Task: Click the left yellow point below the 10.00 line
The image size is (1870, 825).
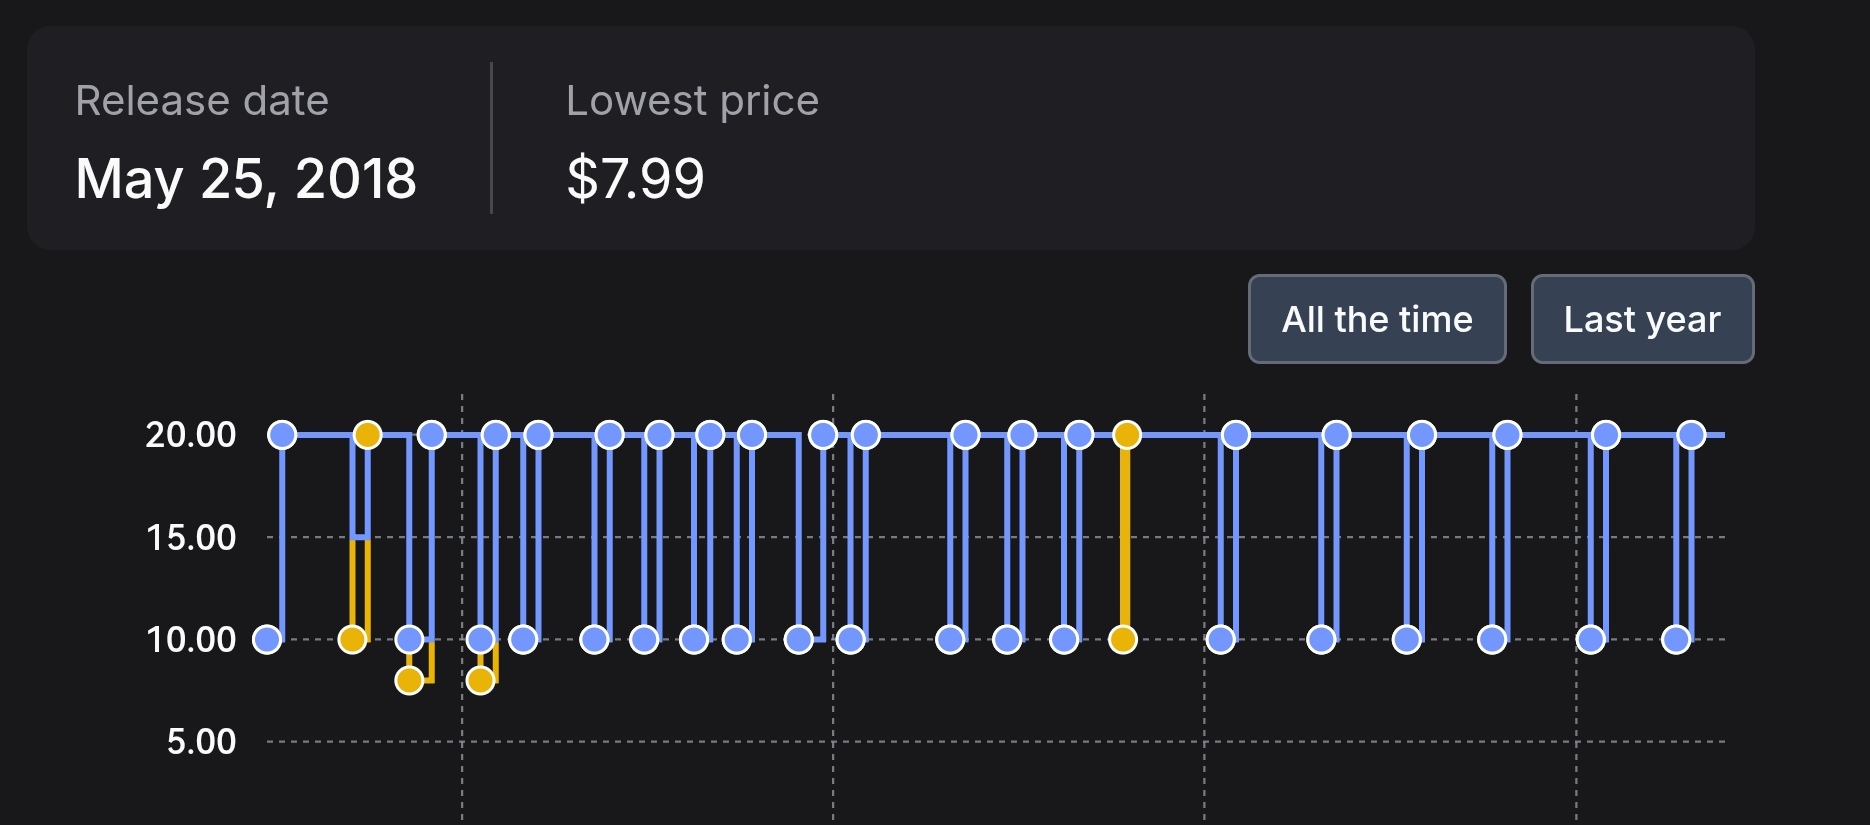Action: click(409, 681)
